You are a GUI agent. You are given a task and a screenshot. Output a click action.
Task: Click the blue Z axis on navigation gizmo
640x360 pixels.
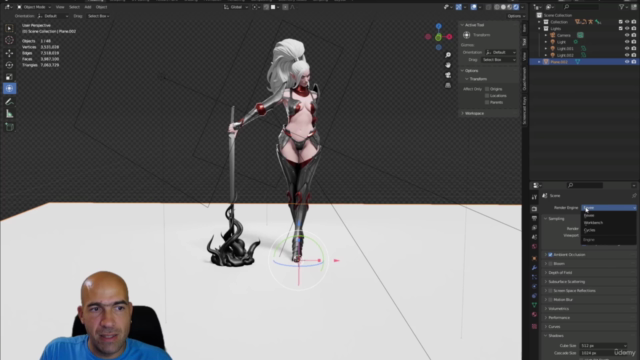point(438,26)
